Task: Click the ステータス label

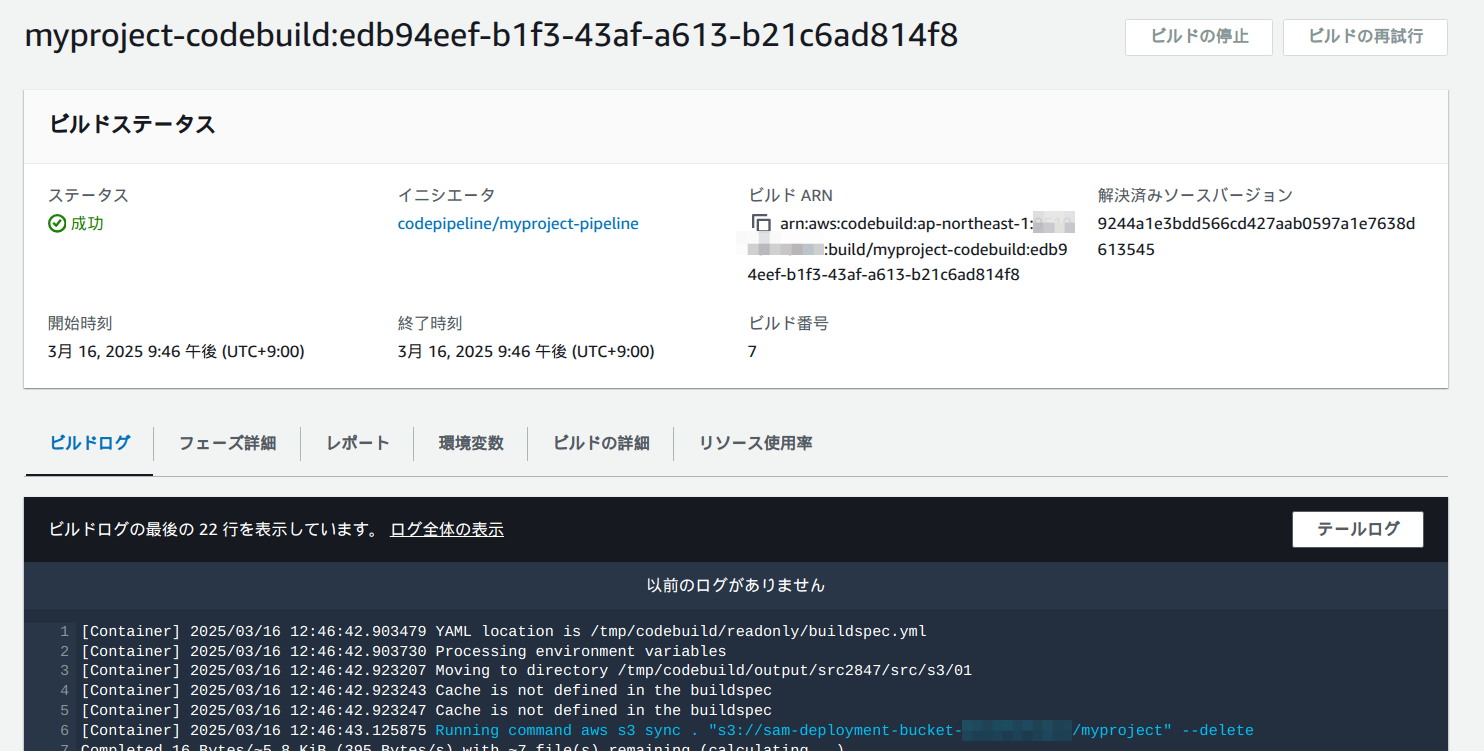Action: point(88,196)
